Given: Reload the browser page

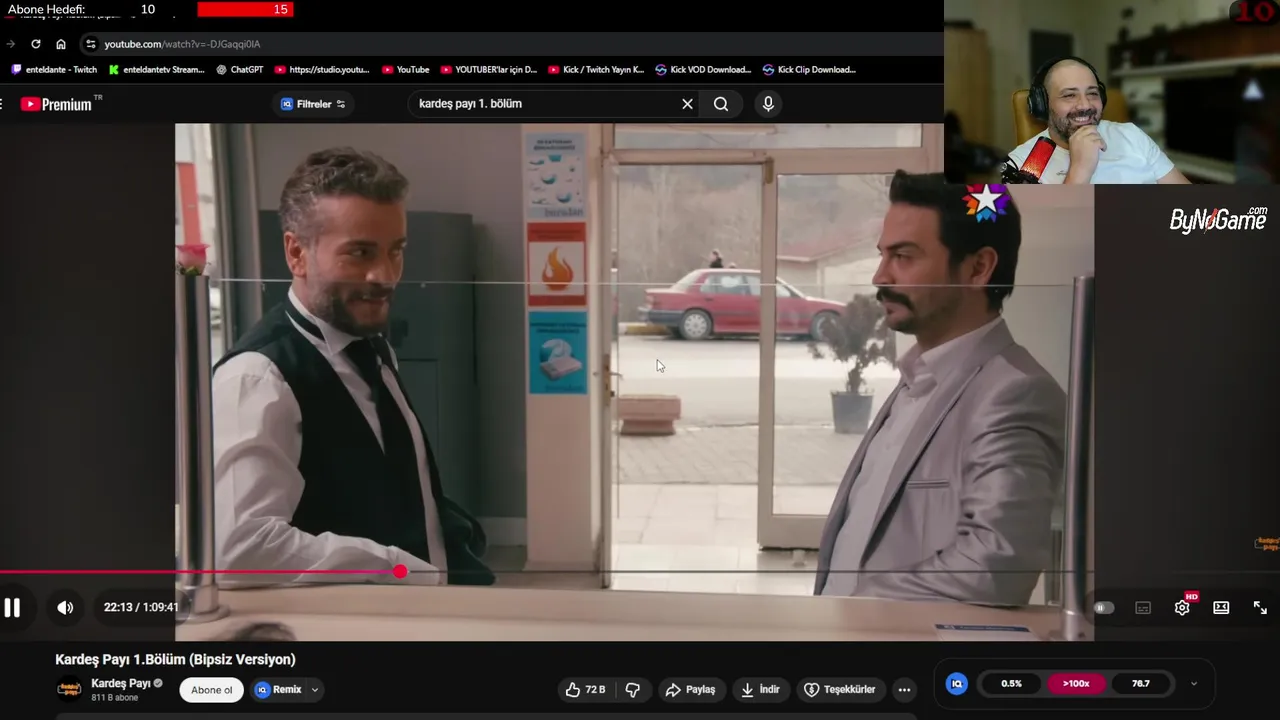Looking at the screenshot, I should coord(36,44).
